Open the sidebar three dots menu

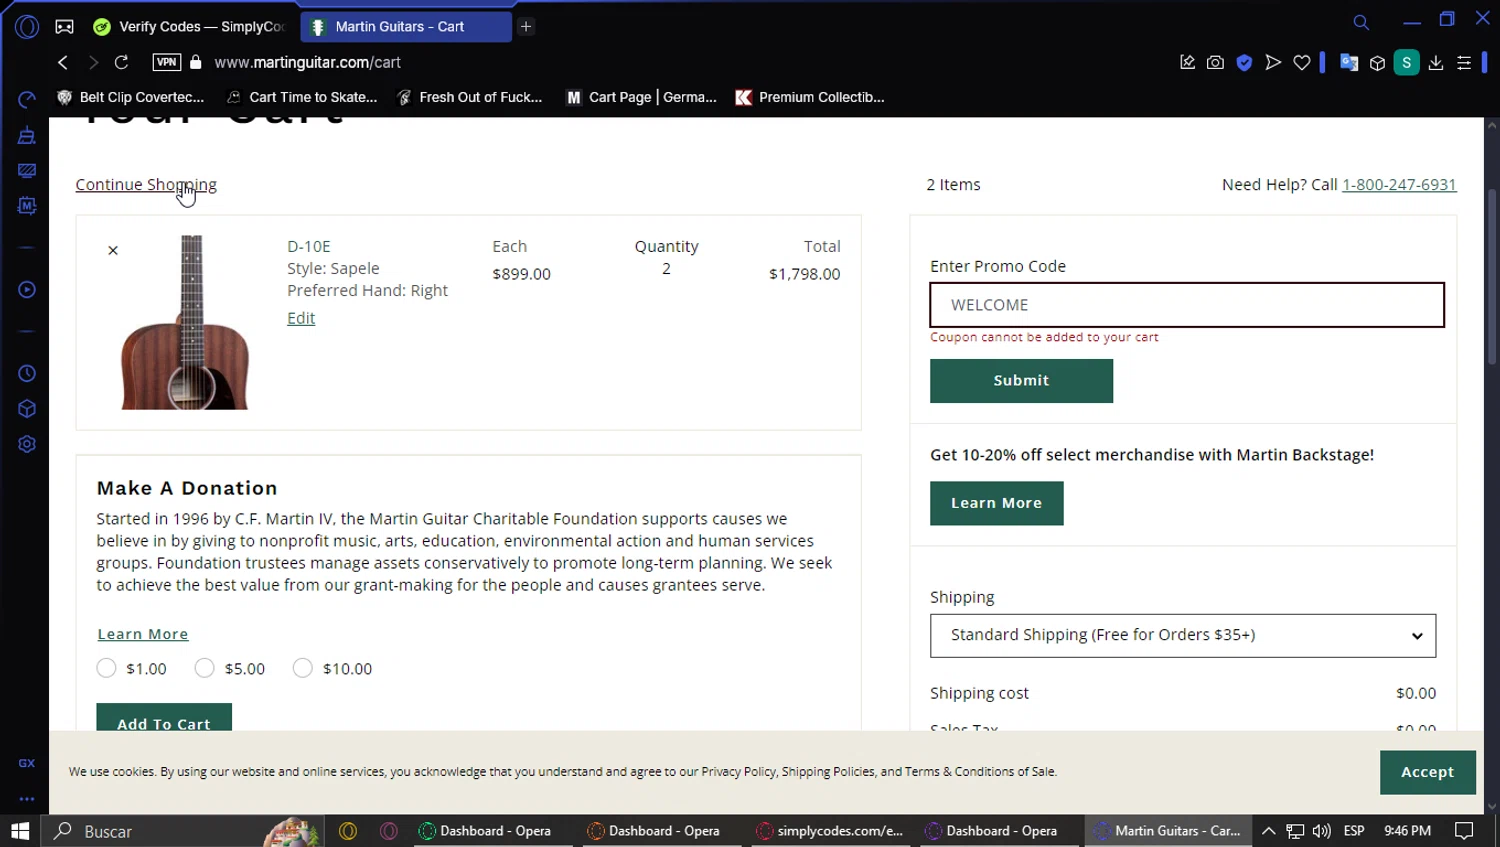point(27,799)
